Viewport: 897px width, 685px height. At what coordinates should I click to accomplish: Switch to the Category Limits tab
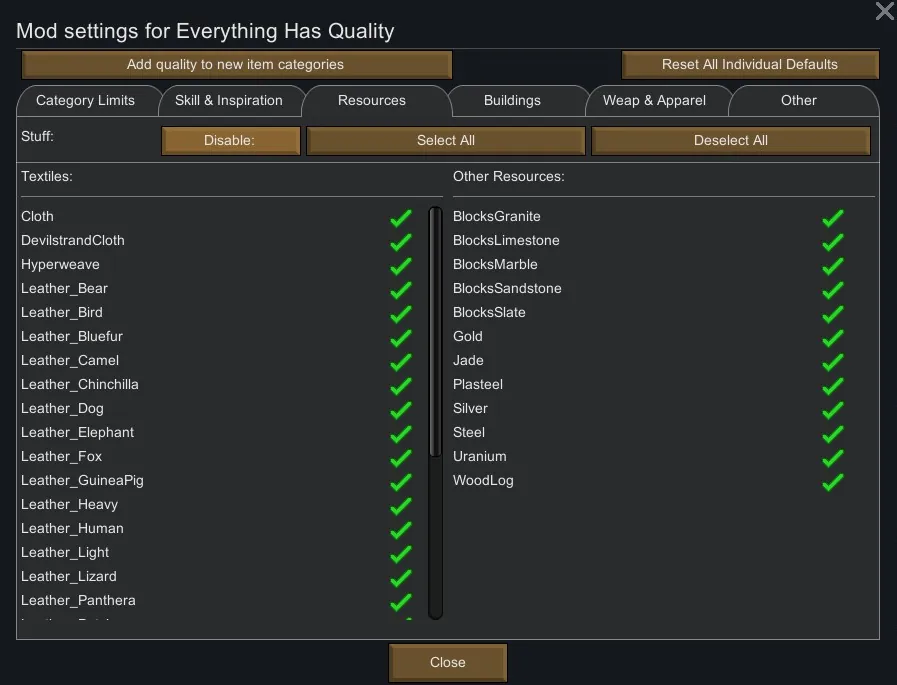85,101
